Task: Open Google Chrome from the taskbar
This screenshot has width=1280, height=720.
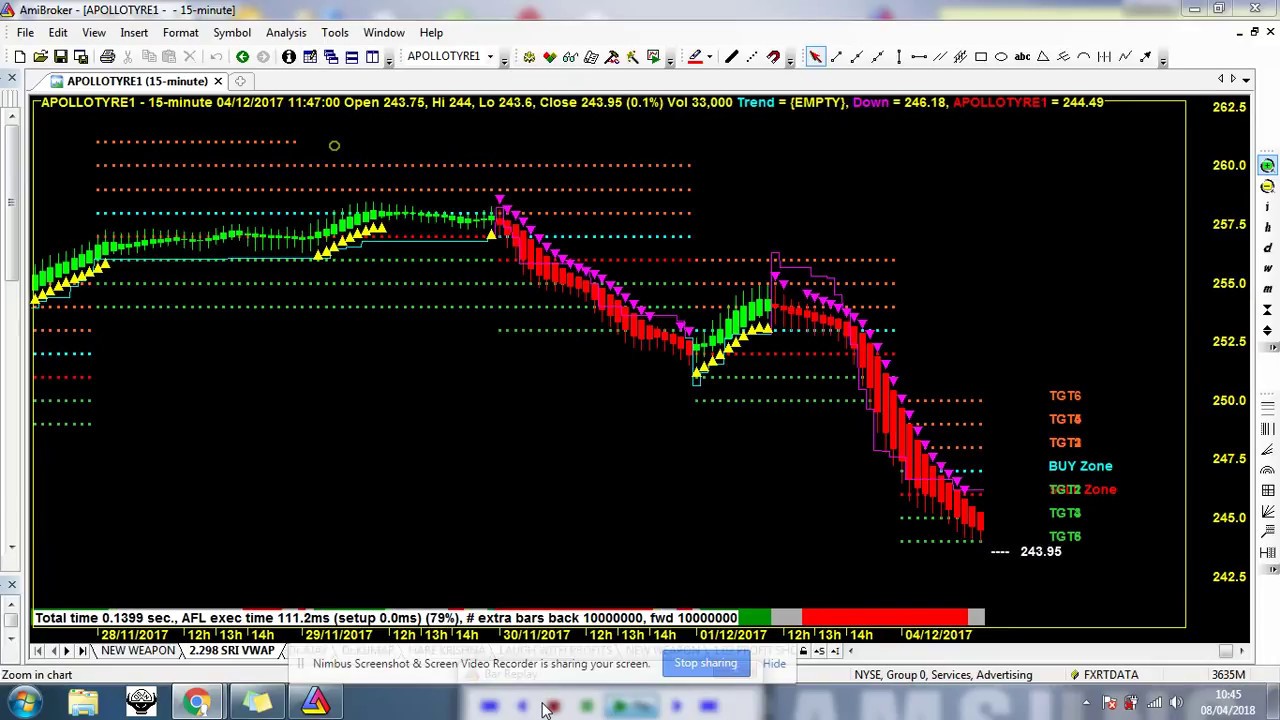Action: click(x=197, y=703)
